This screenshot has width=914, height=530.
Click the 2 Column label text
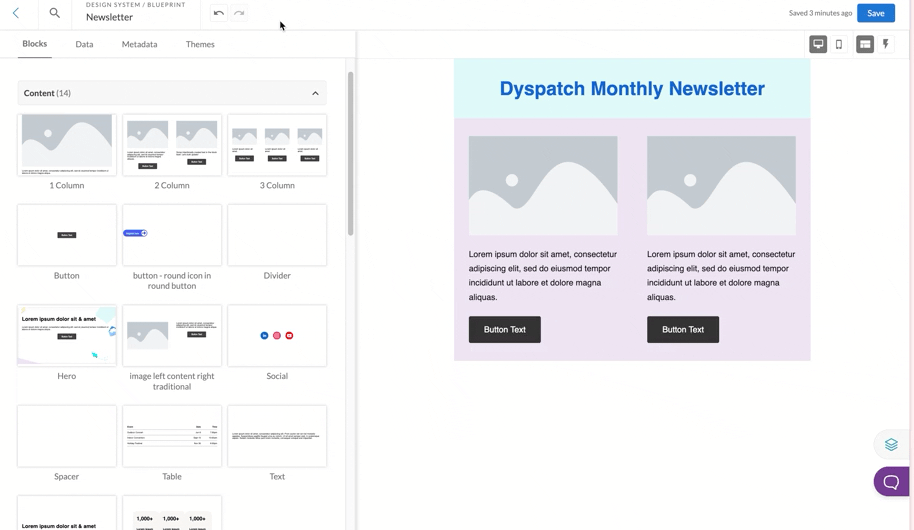pyautogui.click(x=172, y=185)
